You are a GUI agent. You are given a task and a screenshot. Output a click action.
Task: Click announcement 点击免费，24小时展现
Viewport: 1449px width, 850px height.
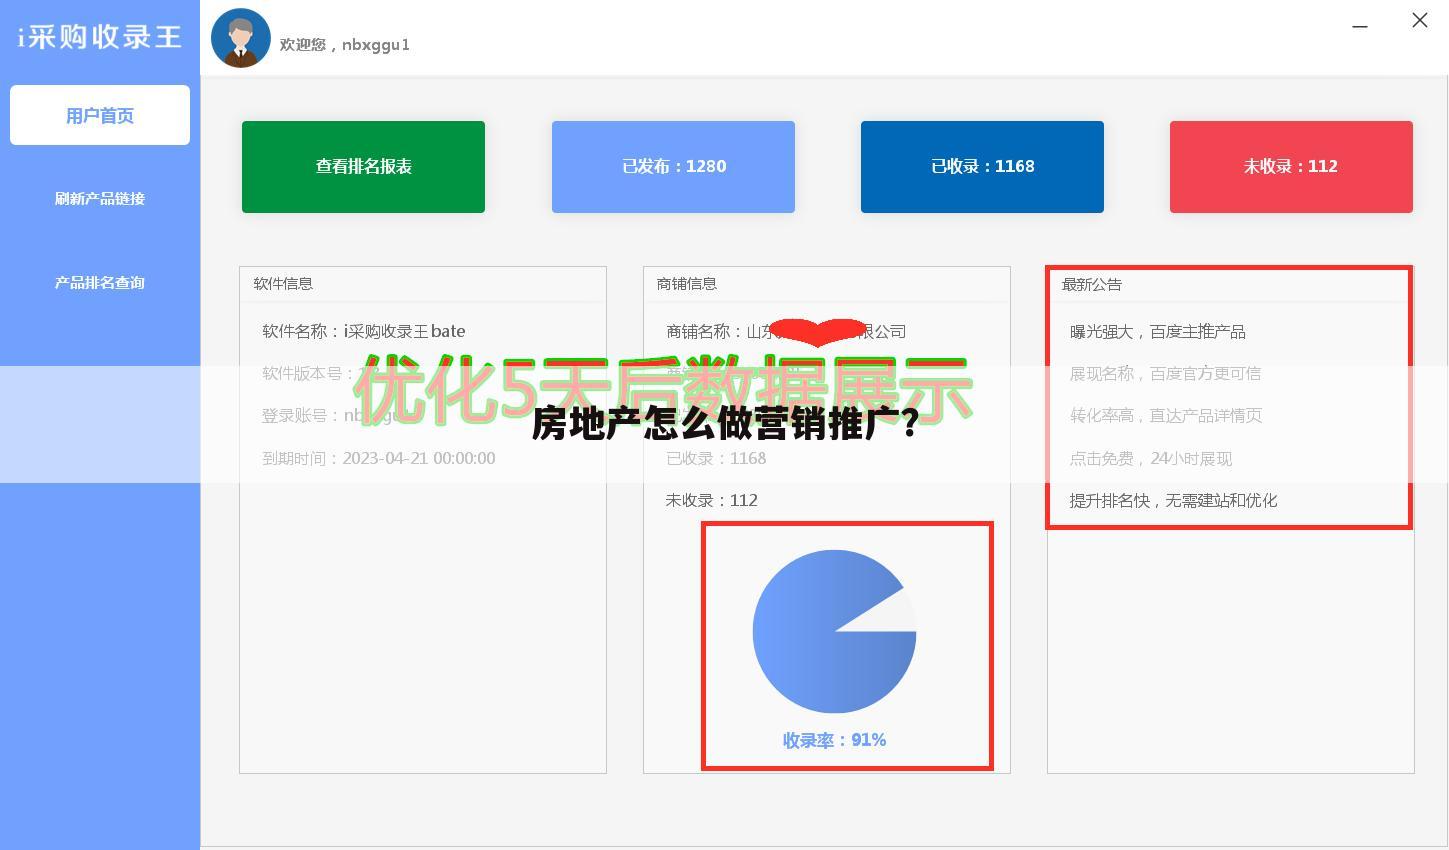pos(1151,459)
